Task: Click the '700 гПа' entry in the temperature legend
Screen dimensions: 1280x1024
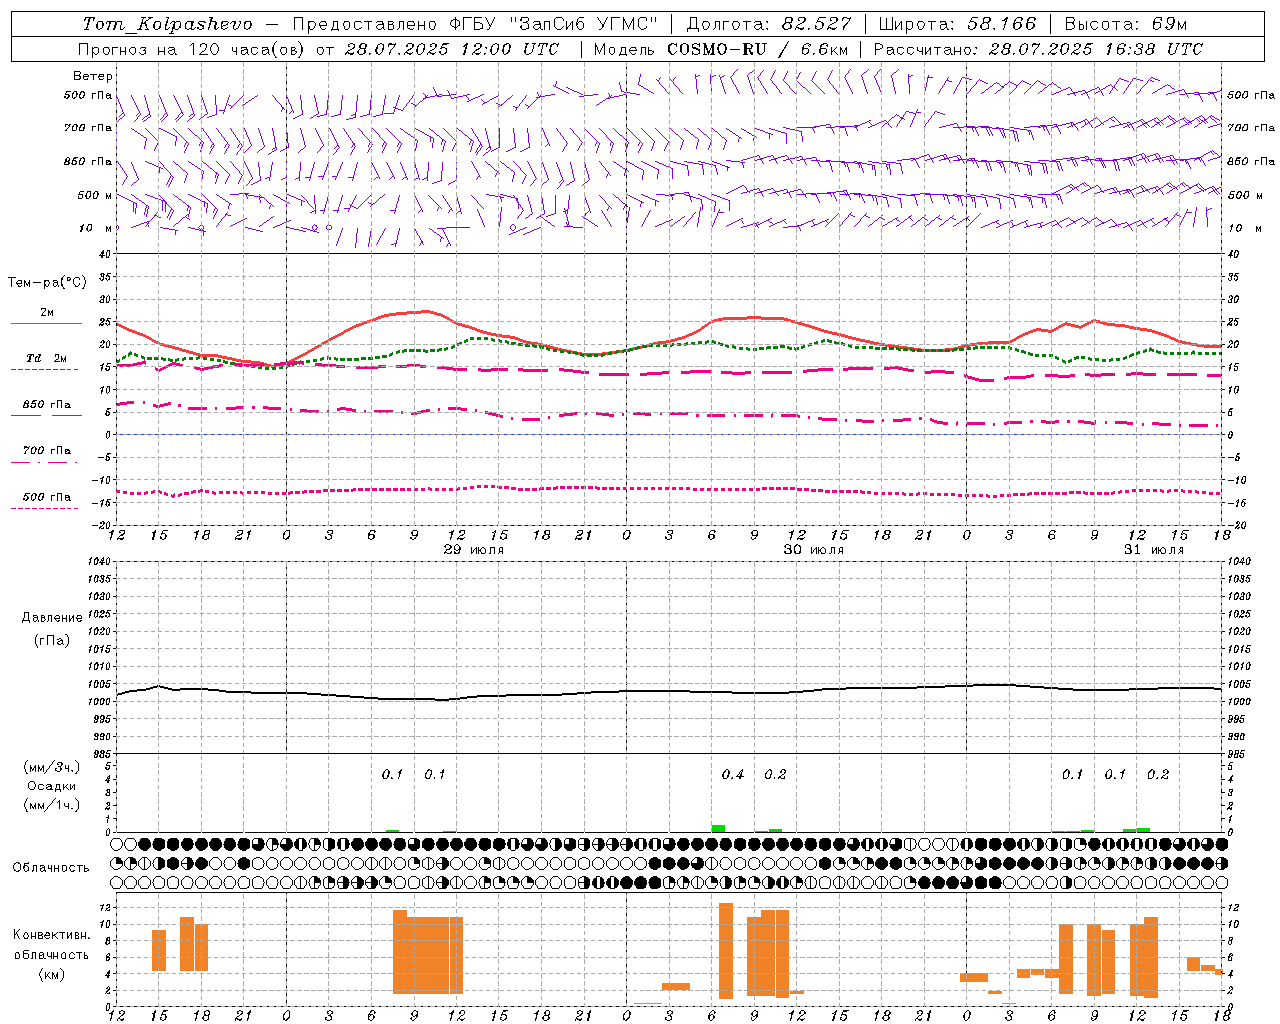Action: click(47, 450)
